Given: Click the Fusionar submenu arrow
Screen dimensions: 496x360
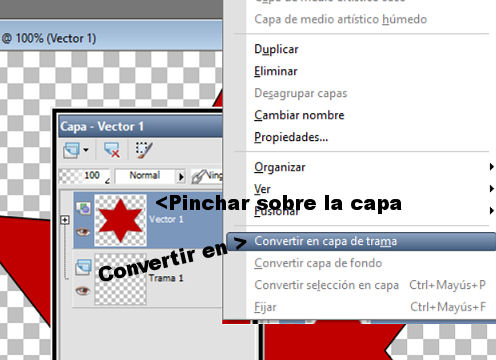Looking at the screenshot, I should point(491,210).
